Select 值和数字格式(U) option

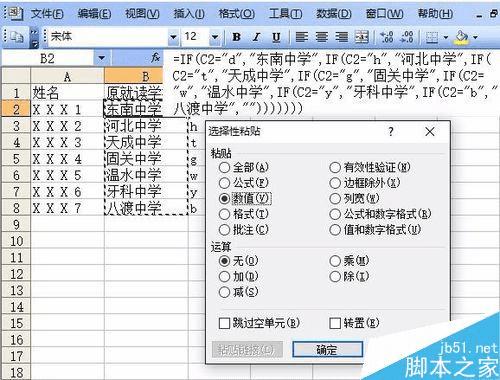(375, 229)
